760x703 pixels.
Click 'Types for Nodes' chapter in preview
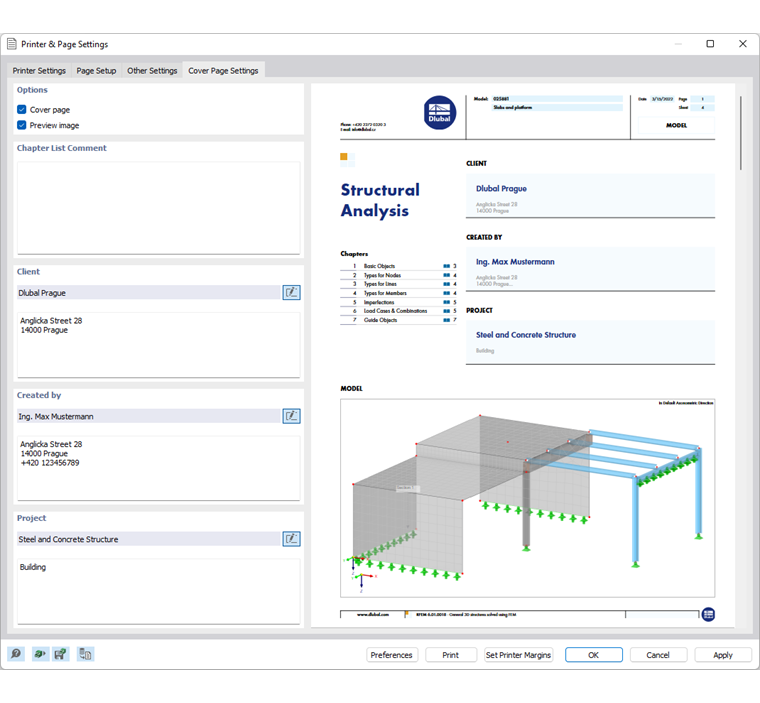[382, 275]
